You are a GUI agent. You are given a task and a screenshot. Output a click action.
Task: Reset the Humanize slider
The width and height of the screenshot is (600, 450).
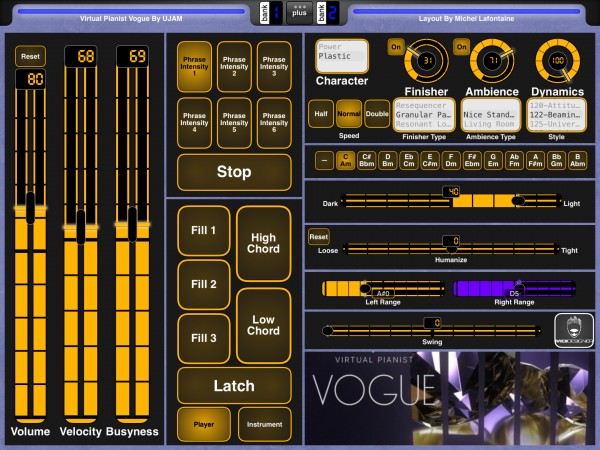coord(318,237)
